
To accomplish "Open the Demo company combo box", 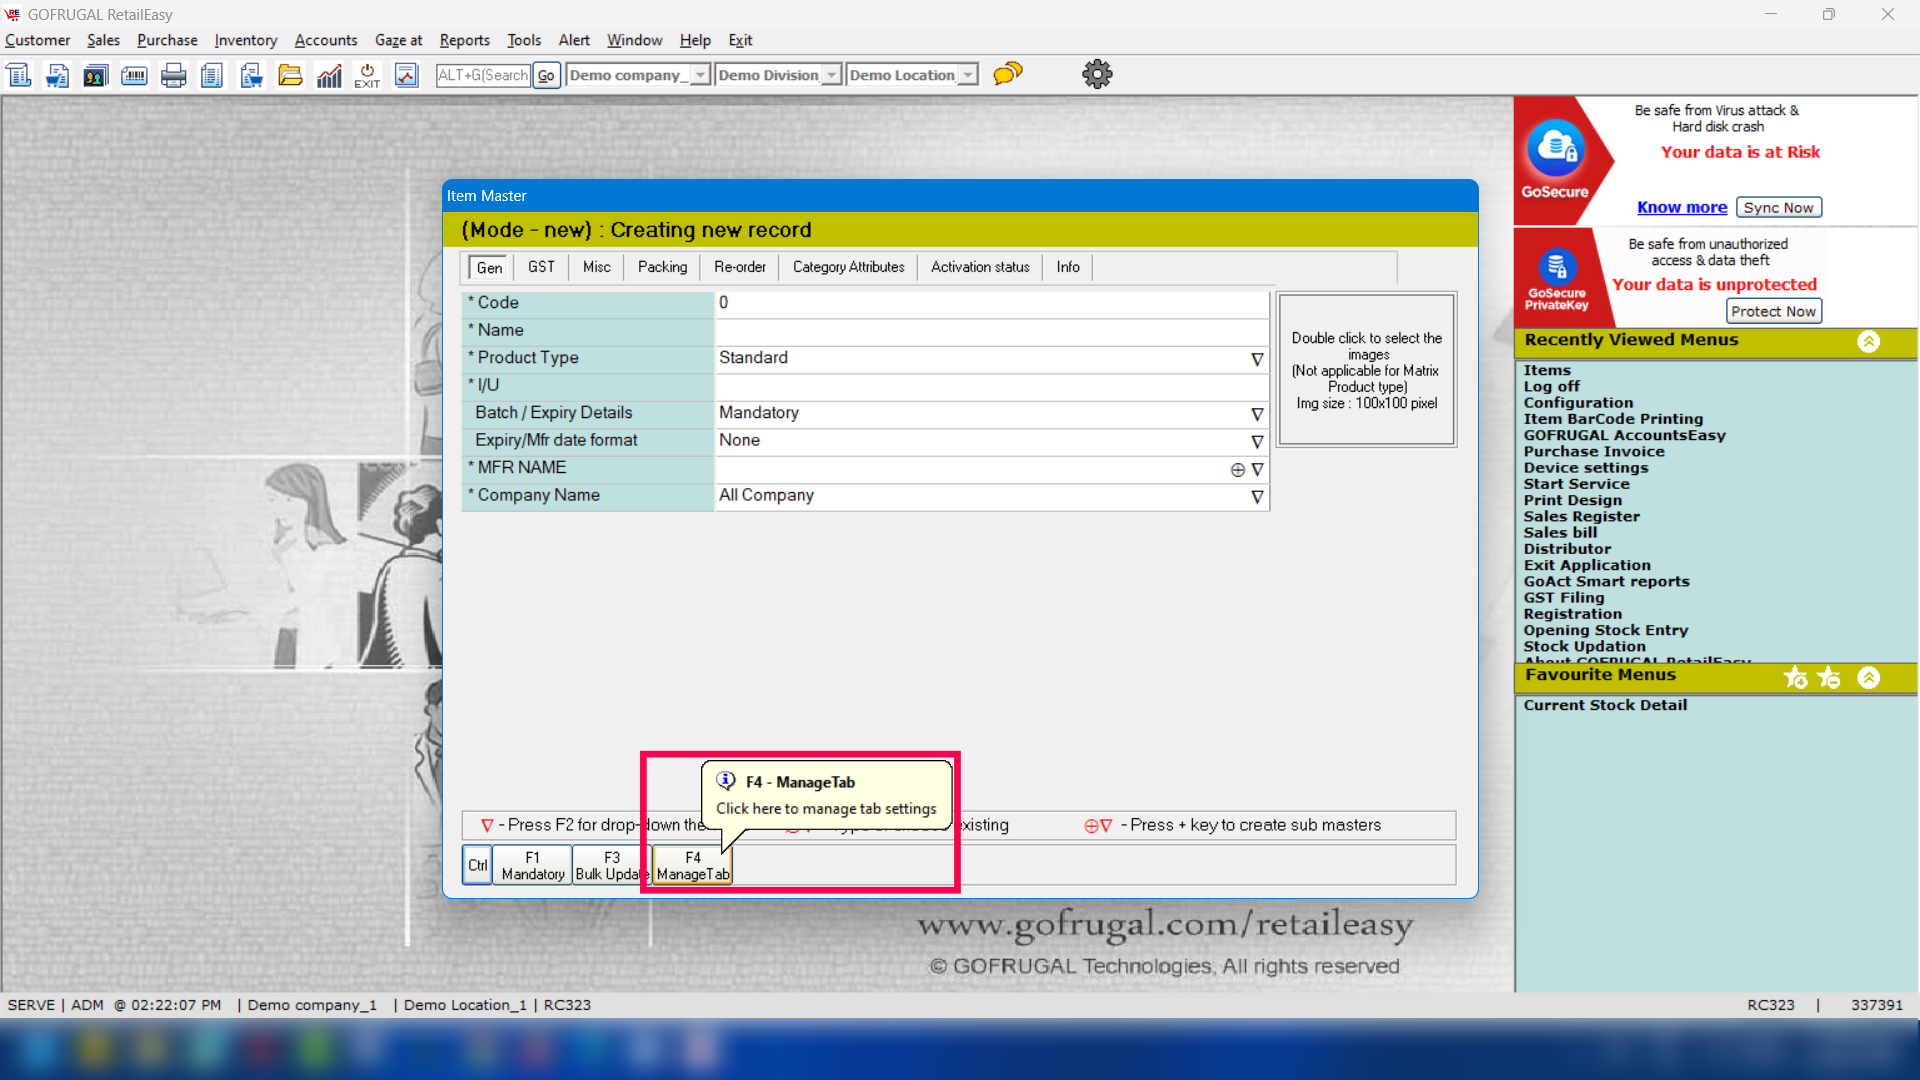I will click(x=700, y=75).
